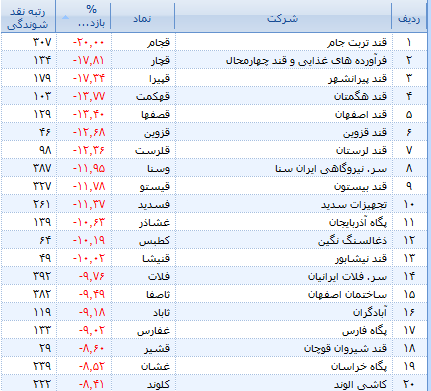Toggle the sort arrow in % بازد... header
431x391 pixels.
(65, 17)
